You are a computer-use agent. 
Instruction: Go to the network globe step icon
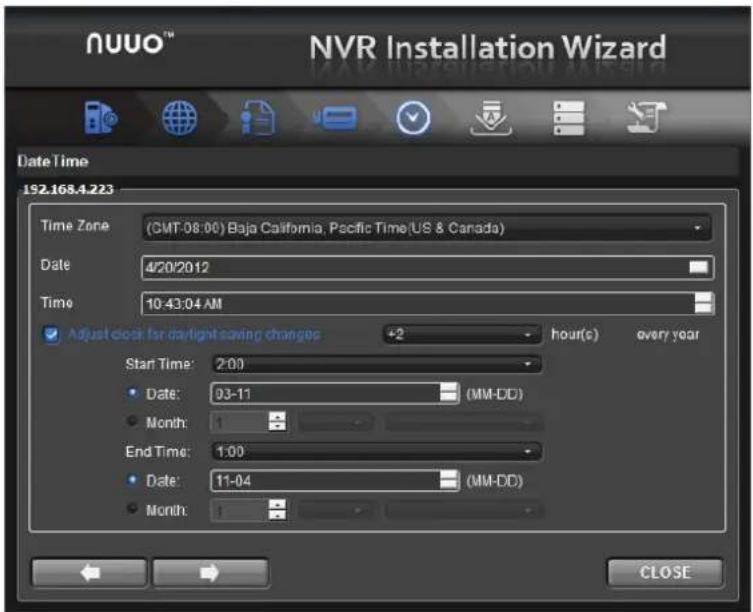pyautogui.click(x=179, y=118)
